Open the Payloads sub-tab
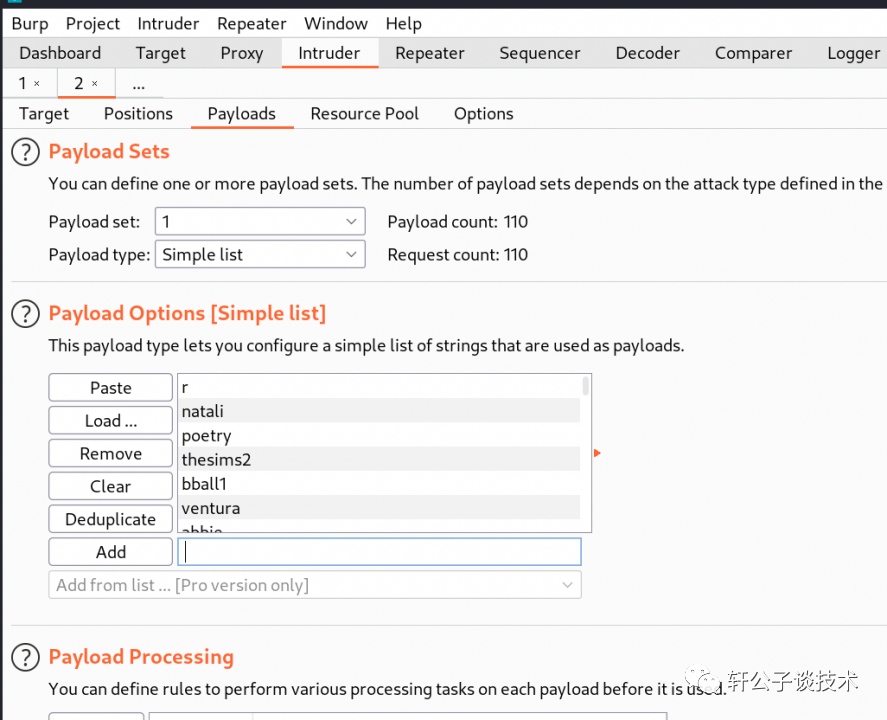This screenshot has height=720, width=887. pos(242,114)
